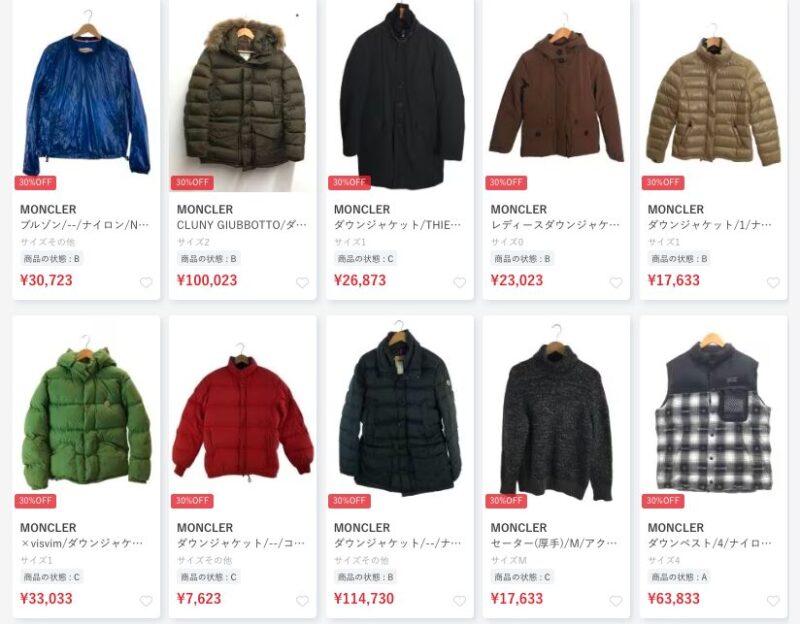
Task: Like the brown ladies down jacket ¥23,023
Action: [x=616, y=282]
